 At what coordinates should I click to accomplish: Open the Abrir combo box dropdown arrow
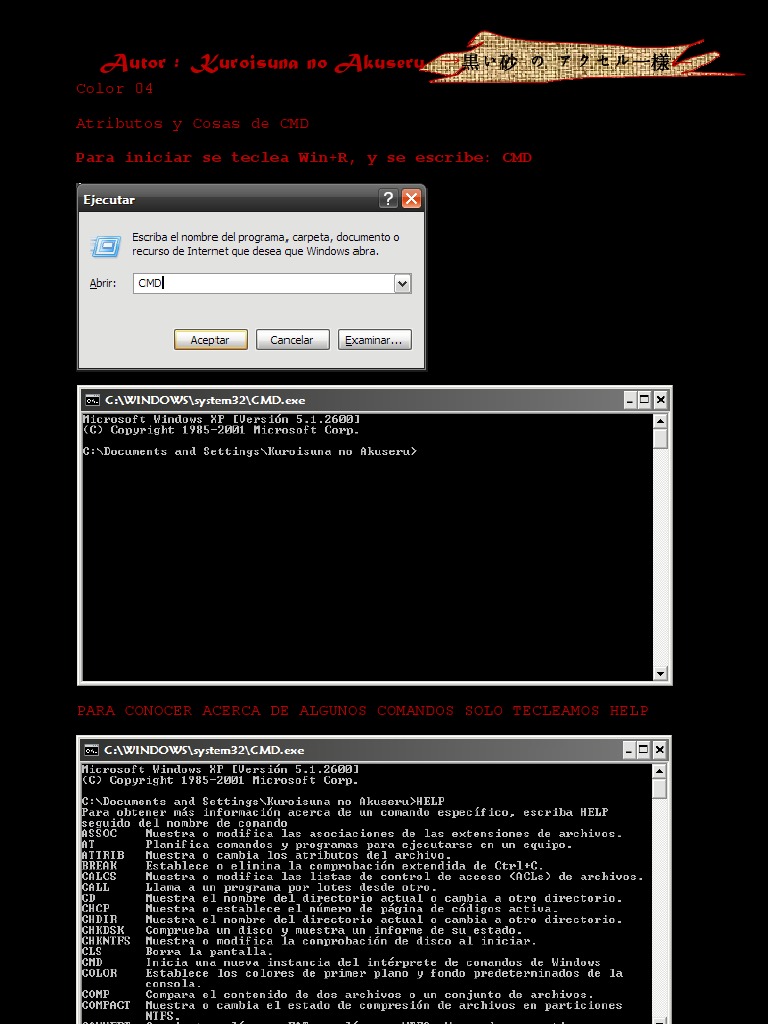coord(402,283)
